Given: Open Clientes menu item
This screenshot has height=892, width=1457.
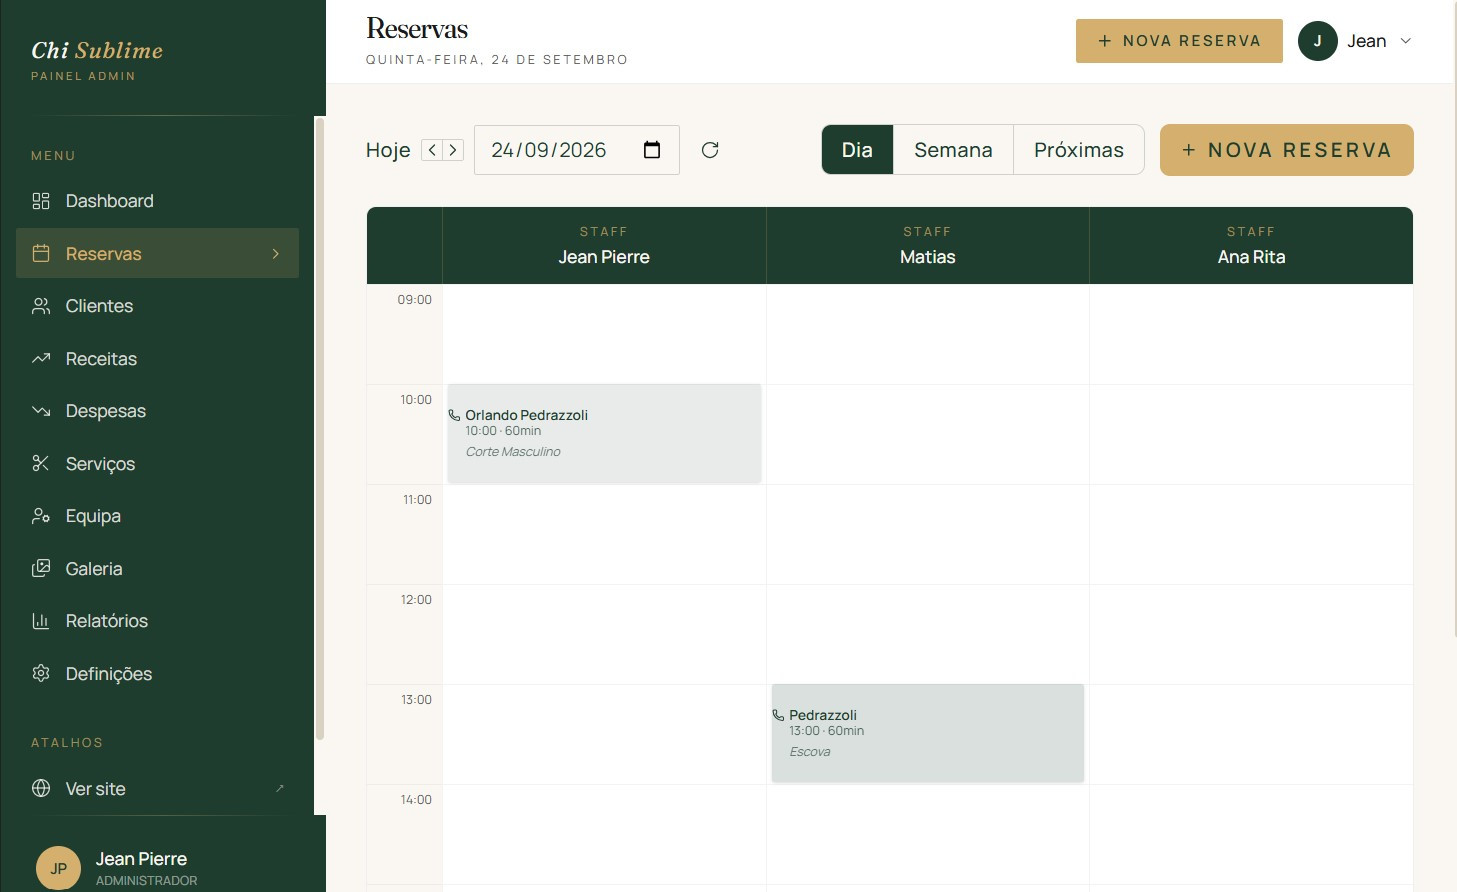Looking at the screenshot, I should 157,306.
